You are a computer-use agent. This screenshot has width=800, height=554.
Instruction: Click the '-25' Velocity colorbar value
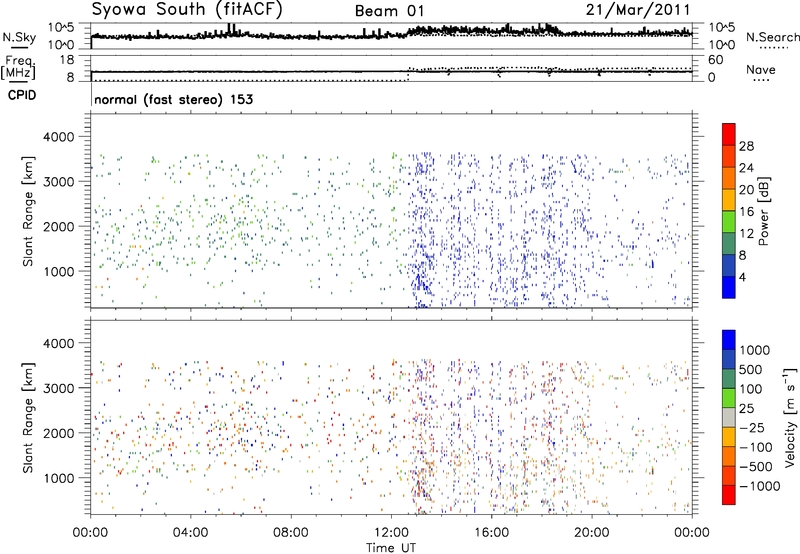tap(752, 427)
